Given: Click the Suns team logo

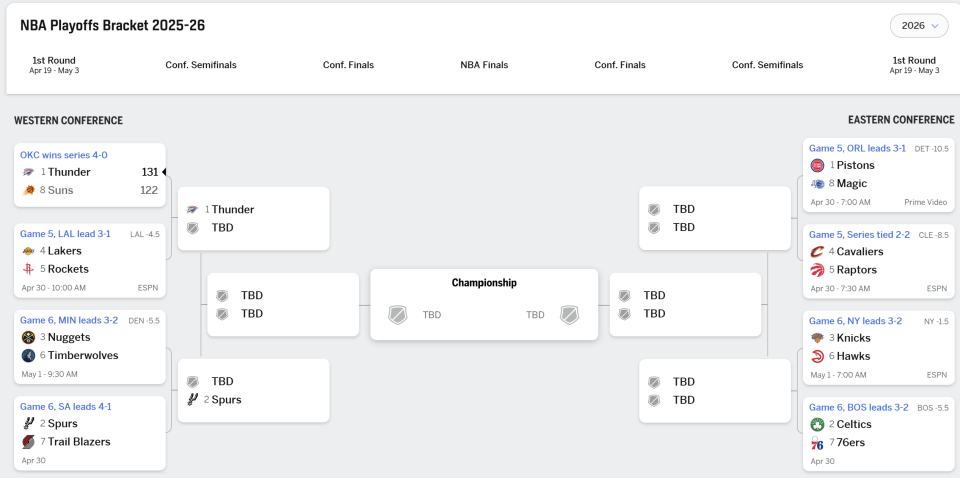Looking at the screenshot, I should pyautogui.click(x=28, y=190).
